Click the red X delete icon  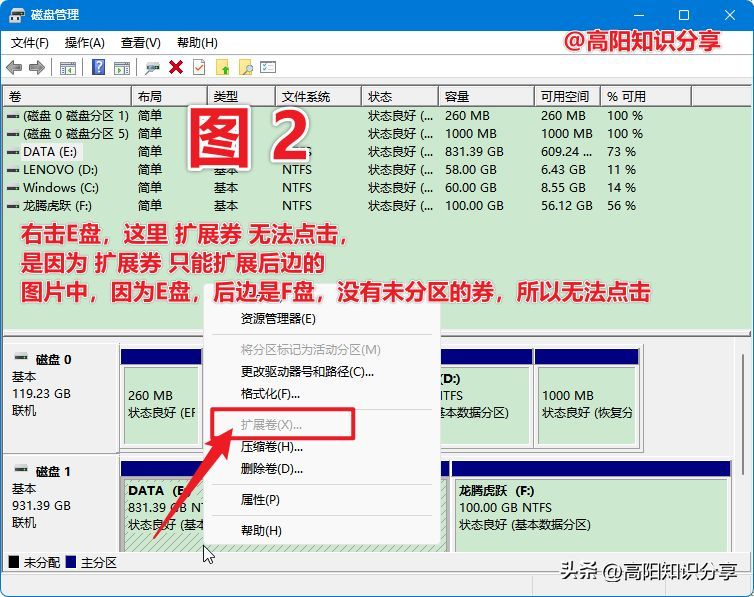176,67
